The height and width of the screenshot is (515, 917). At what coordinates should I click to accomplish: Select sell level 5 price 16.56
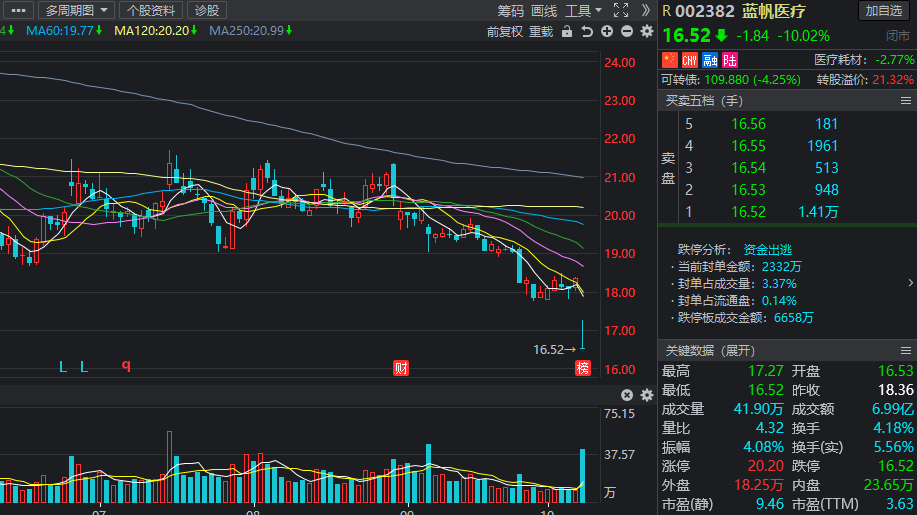pyautogui.click(x=748, y=124)
